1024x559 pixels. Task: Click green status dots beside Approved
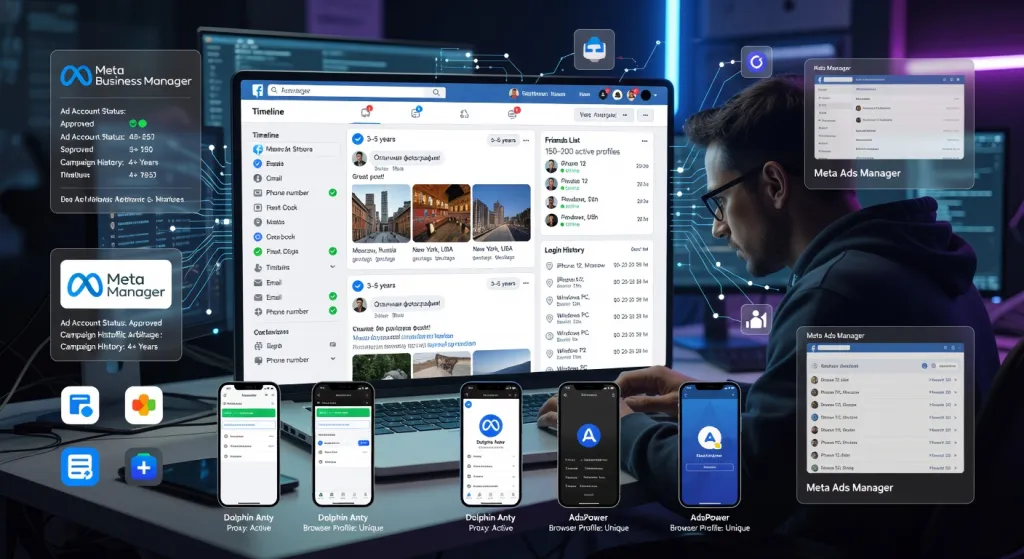click(138, 123)
